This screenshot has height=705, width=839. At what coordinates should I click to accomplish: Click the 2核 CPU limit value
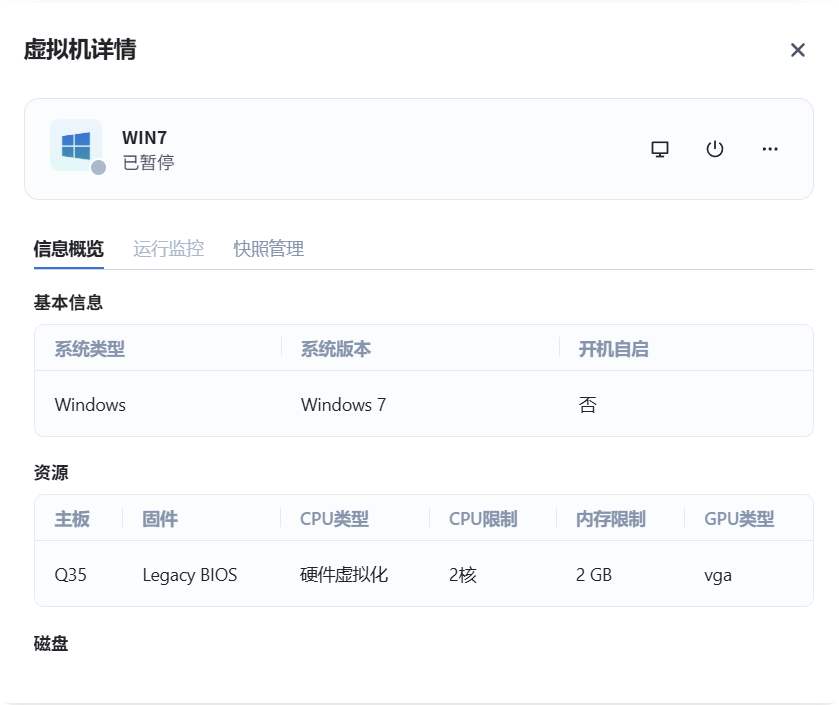point(463,575)
